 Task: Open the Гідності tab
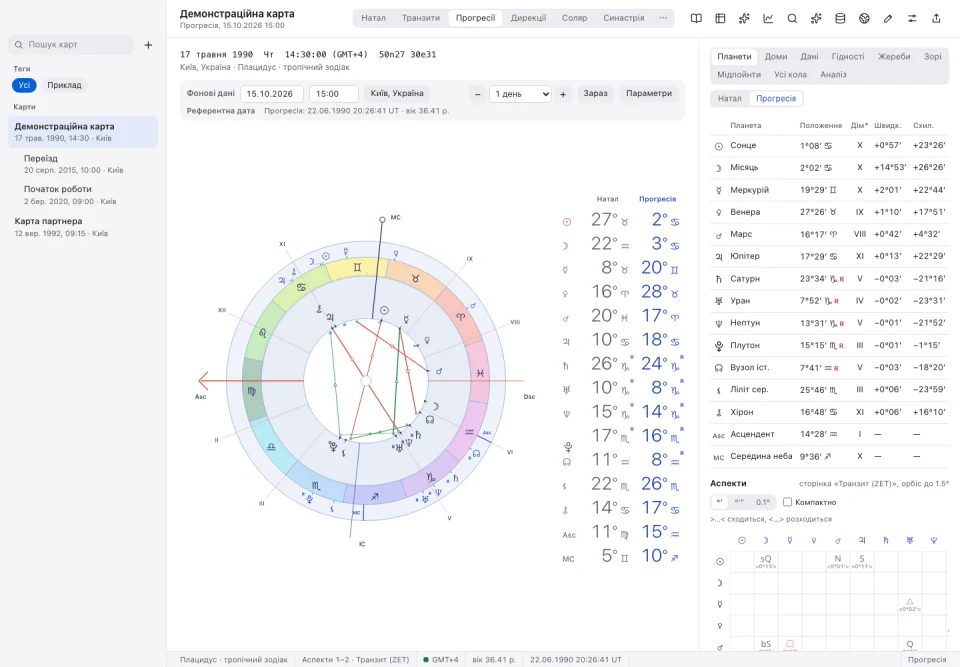point(847,56)
